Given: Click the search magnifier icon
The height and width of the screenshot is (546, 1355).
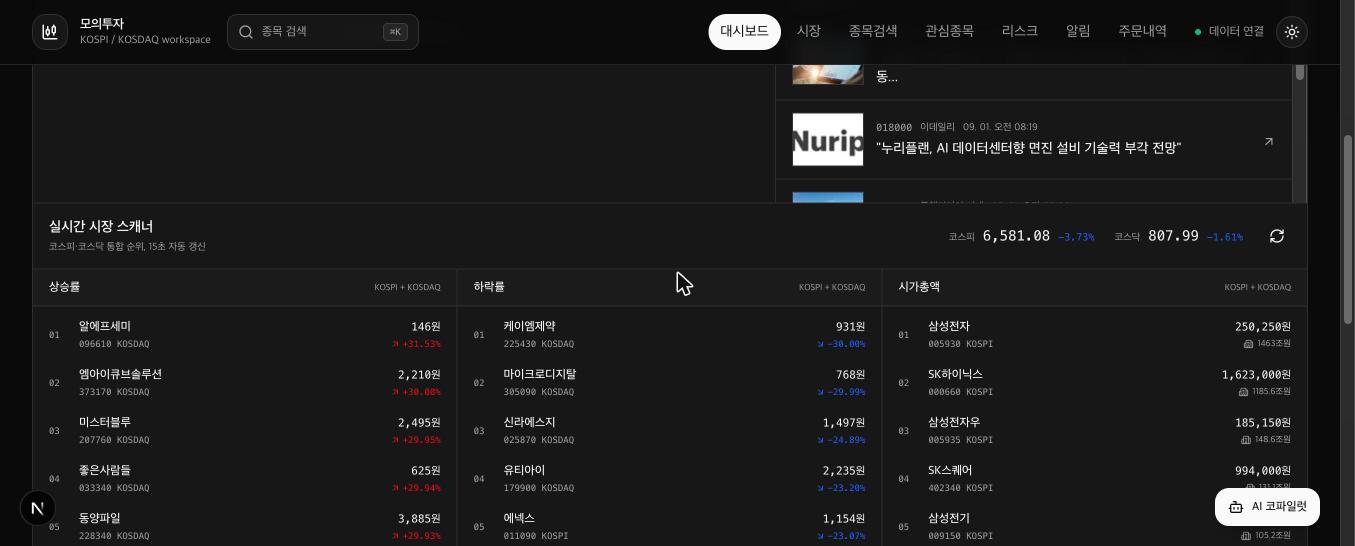Looking at the screenshot, I should (245, 32).
